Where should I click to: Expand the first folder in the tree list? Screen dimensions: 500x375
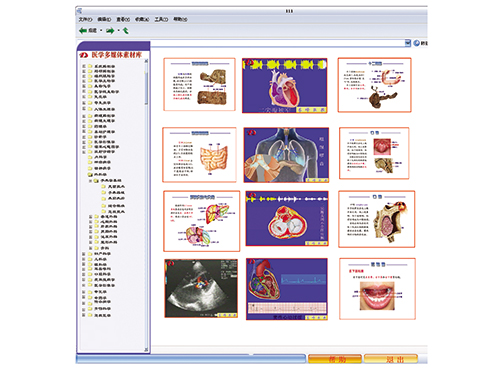[x=84, y=66]
